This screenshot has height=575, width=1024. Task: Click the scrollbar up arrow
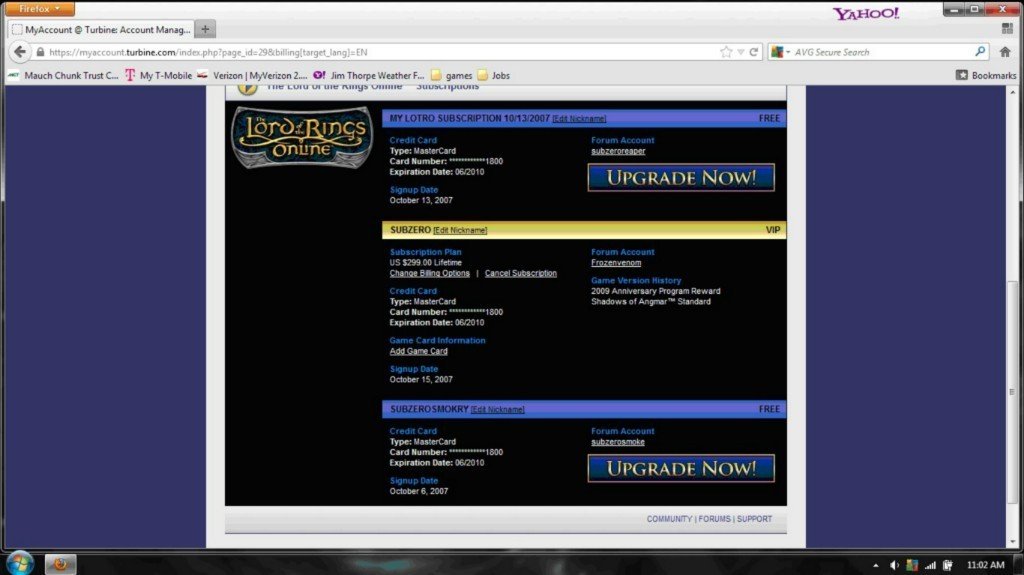pyautogui.click(x=1013, y=92)
